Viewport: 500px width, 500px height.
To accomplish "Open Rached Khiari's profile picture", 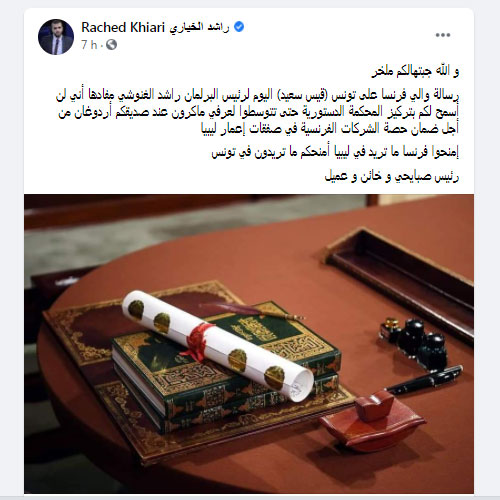I will pyautogui.click(x=56, y=37).
